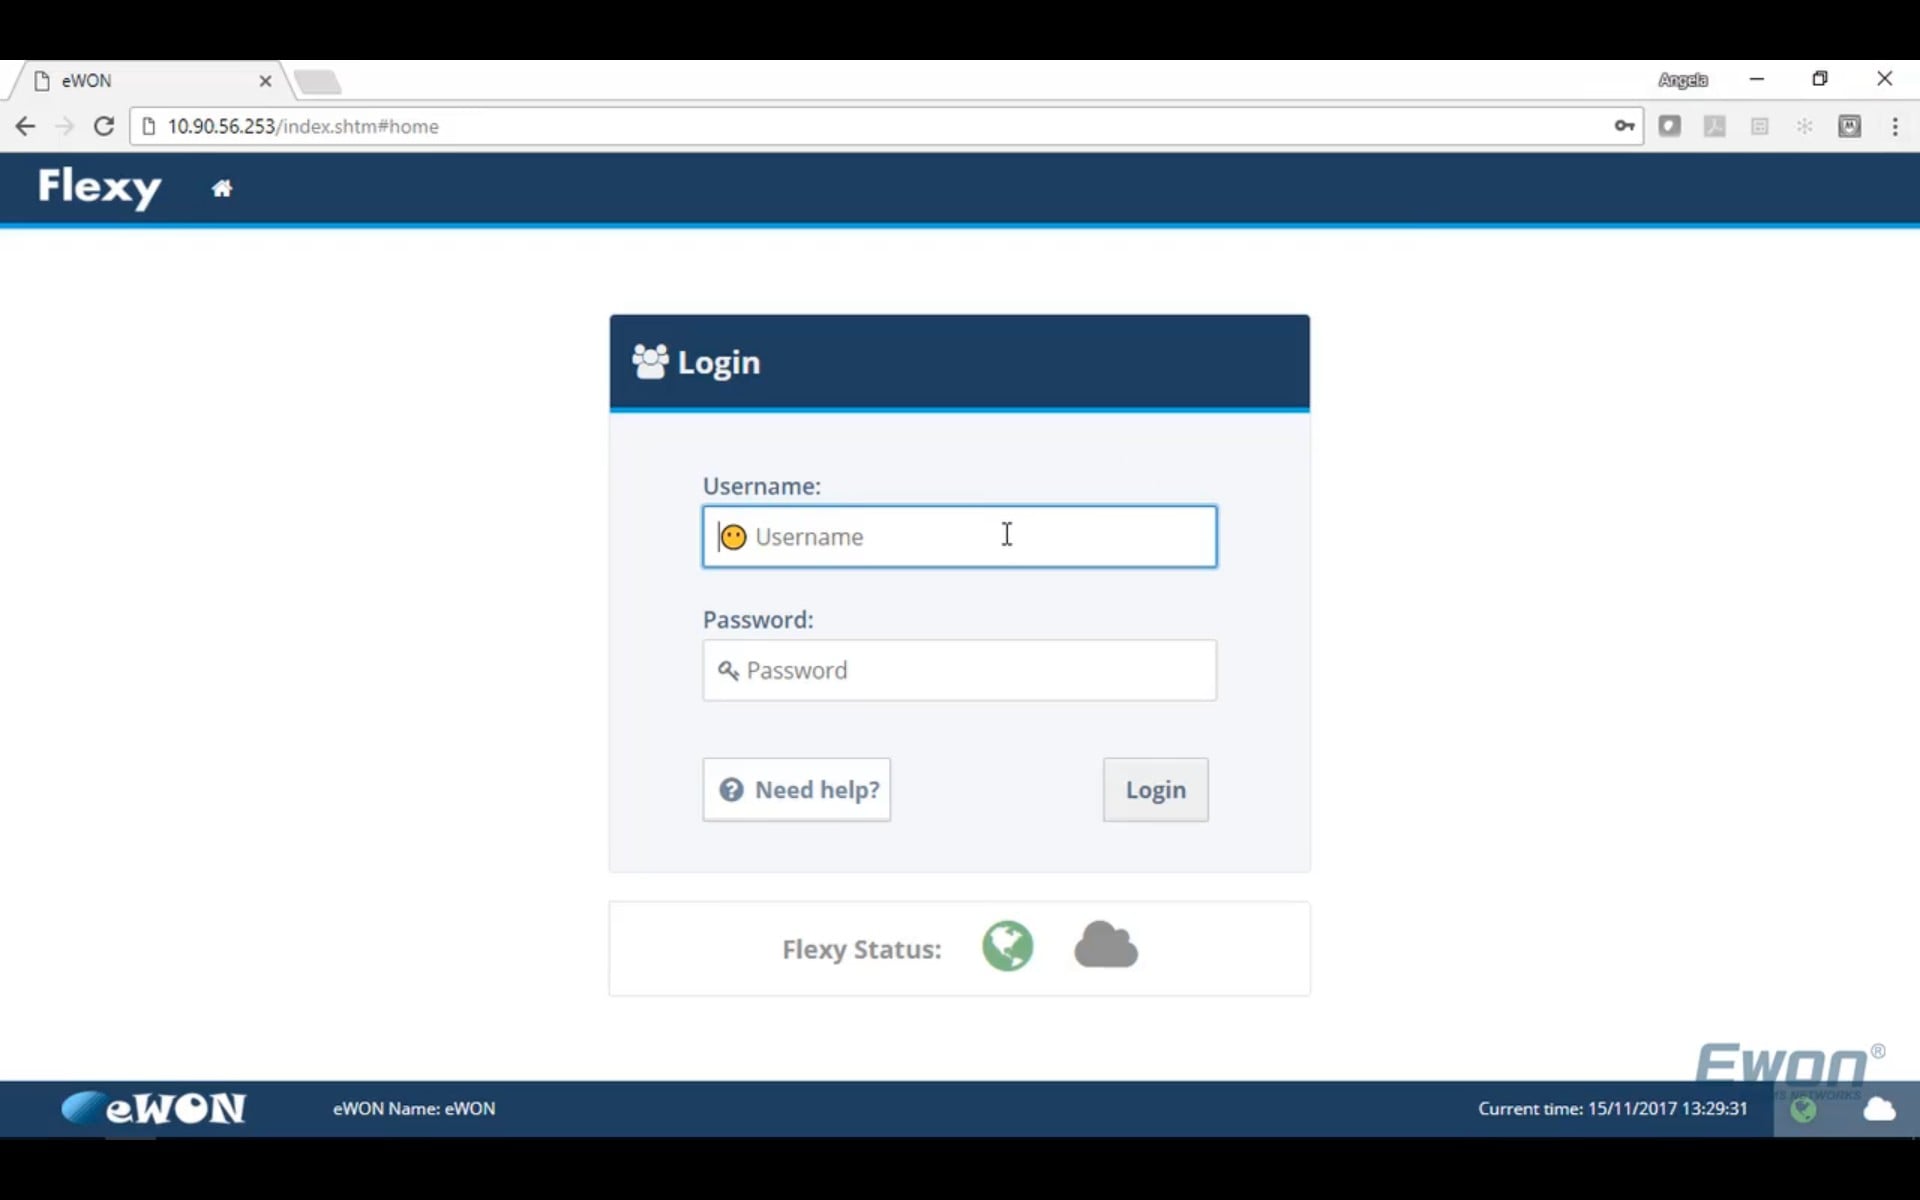Click the home icon in Flexy header
1920x1200 pixels.
tap(222, 188)
